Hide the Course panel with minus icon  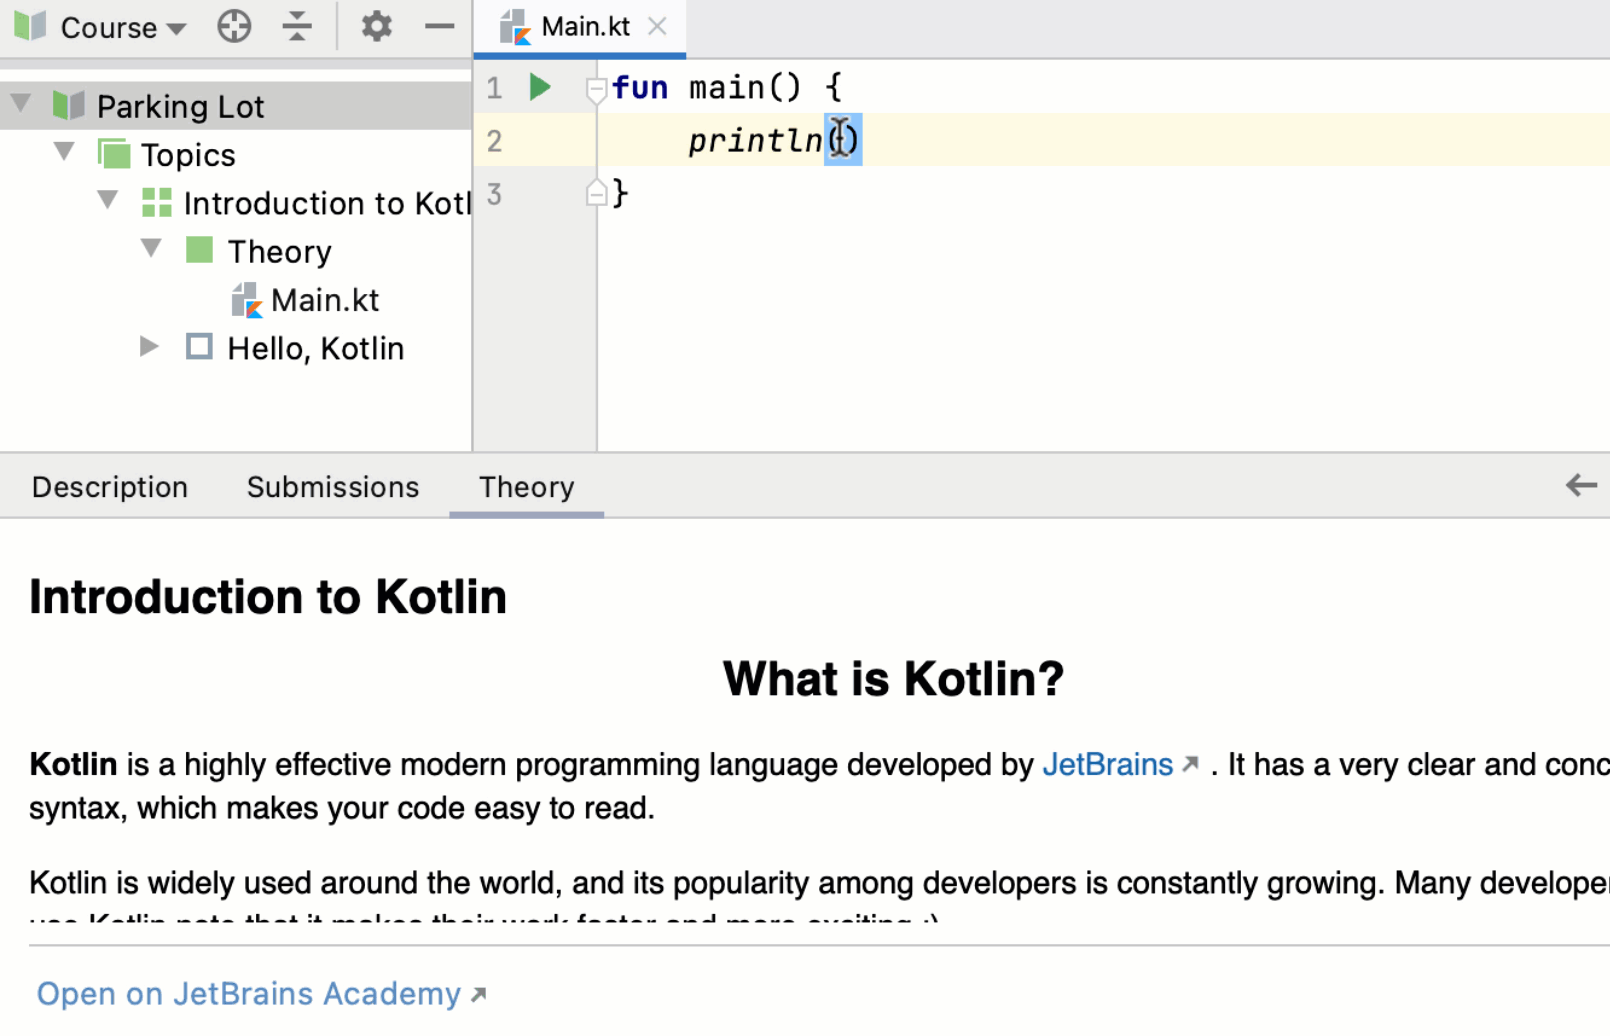(439, 27)
